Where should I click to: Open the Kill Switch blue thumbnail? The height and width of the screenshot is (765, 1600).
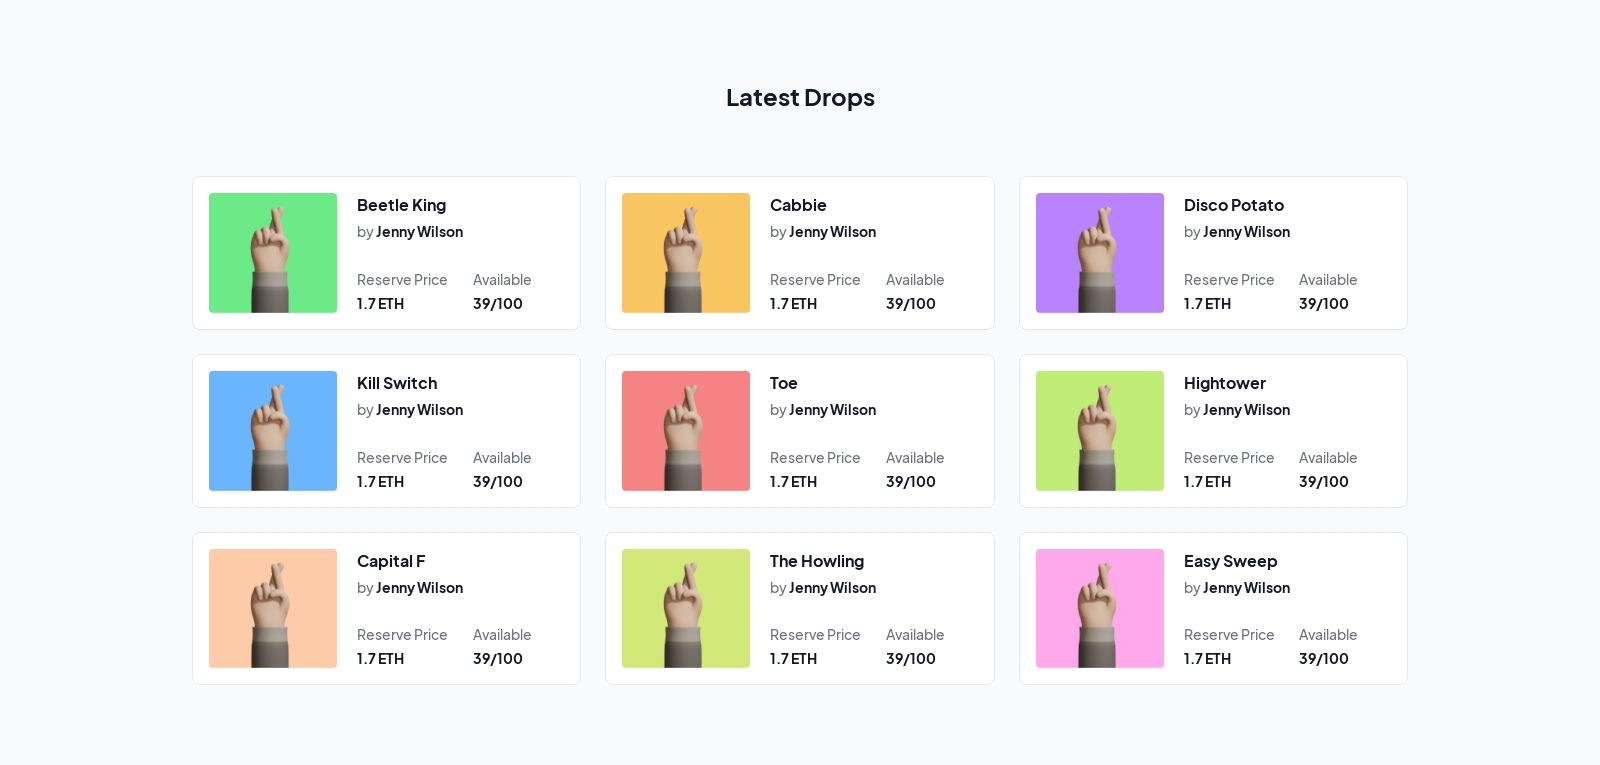(x=273, y=431)
